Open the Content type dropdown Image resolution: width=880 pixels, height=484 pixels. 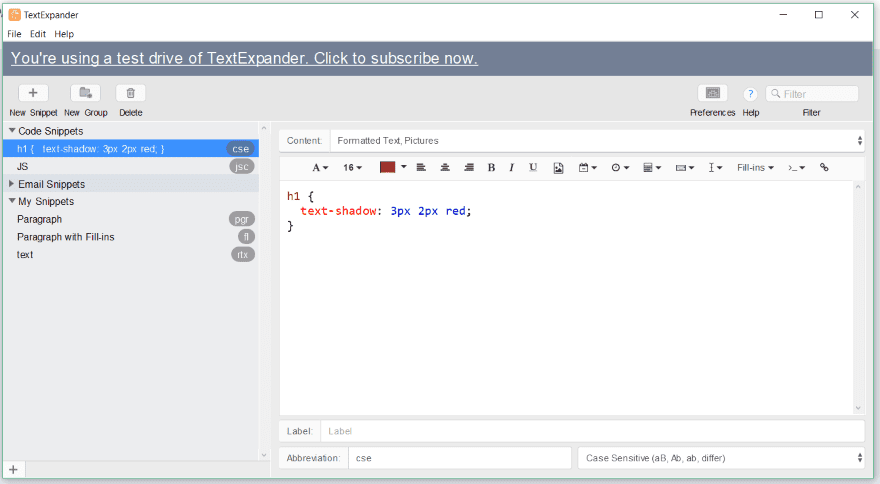[x=598, y=141]
